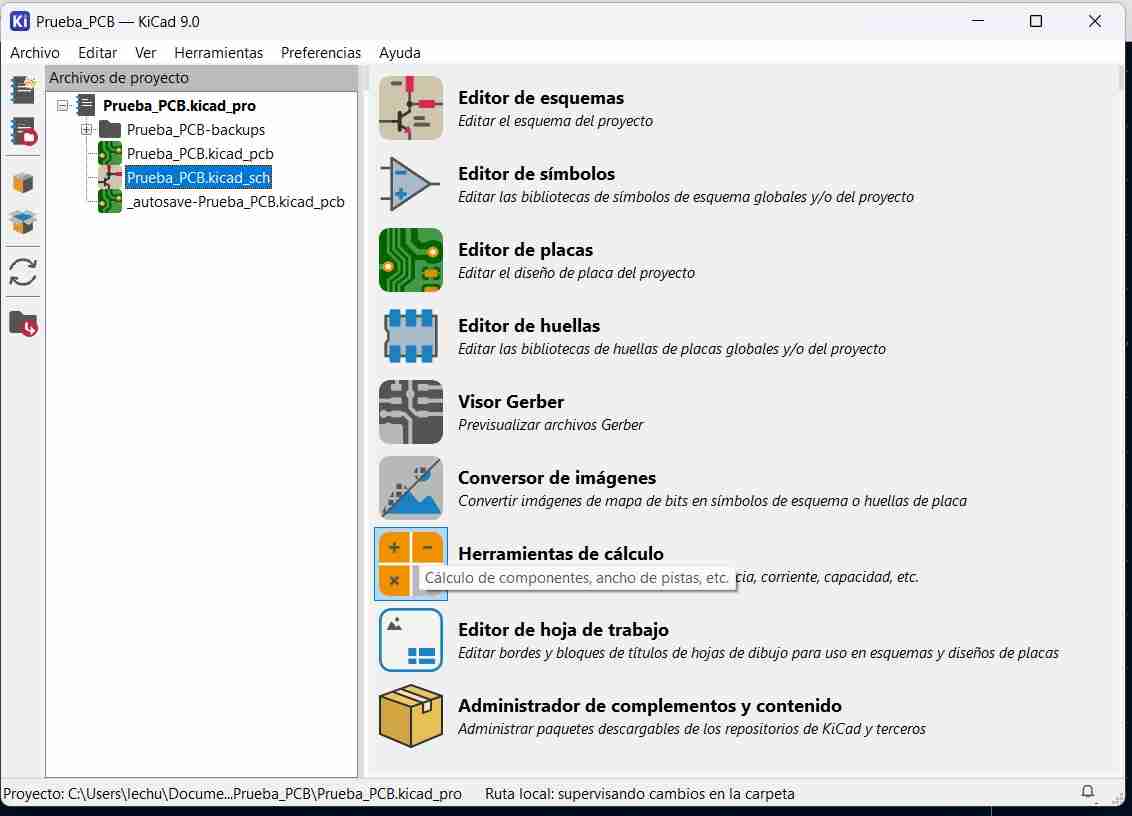This screenshot has width=1132, height=816.
Task: Click the Editor de huellas title text
Action: pos(529,326)
